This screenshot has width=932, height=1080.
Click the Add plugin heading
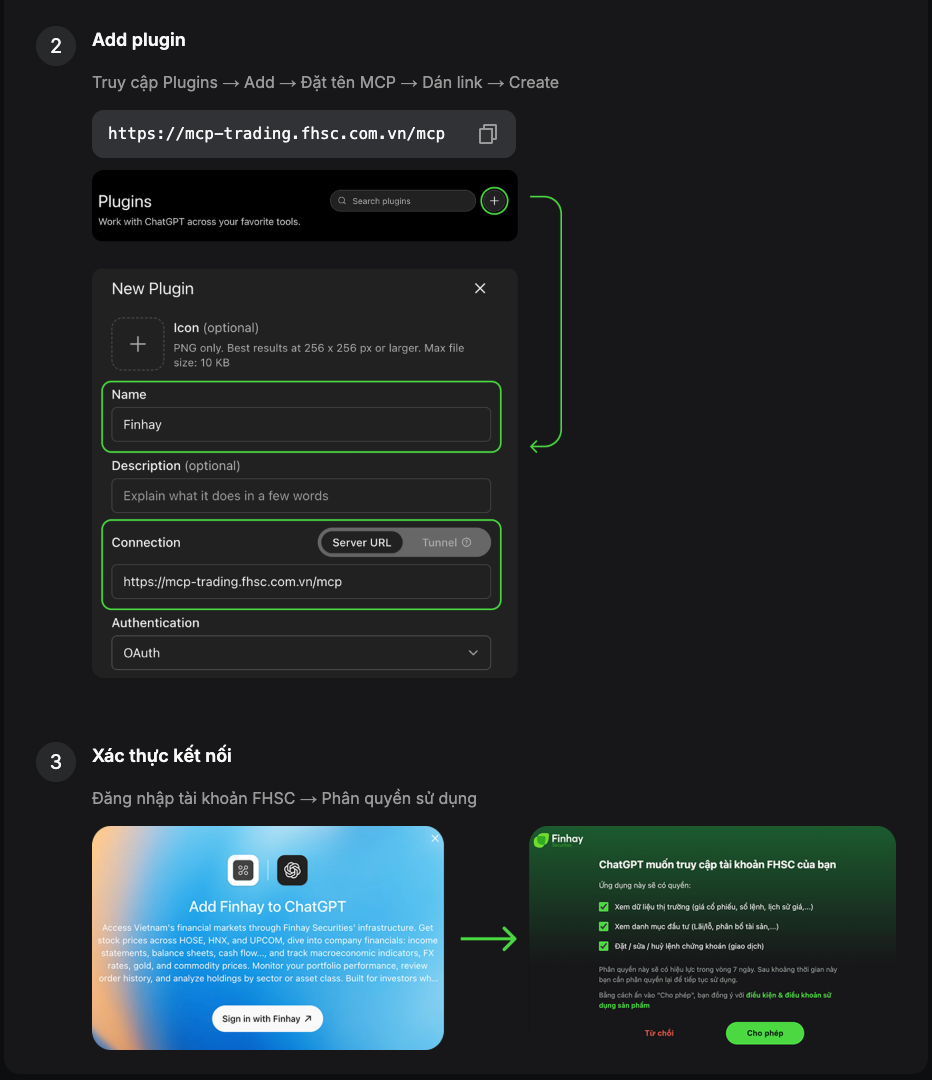coord(139,40)
